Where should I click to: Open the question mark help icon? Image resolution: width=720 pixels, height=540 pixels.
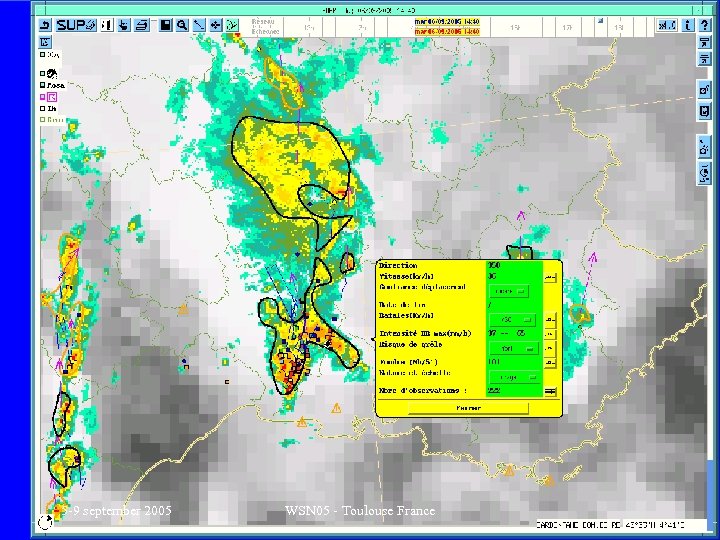[x=704, y=25]
